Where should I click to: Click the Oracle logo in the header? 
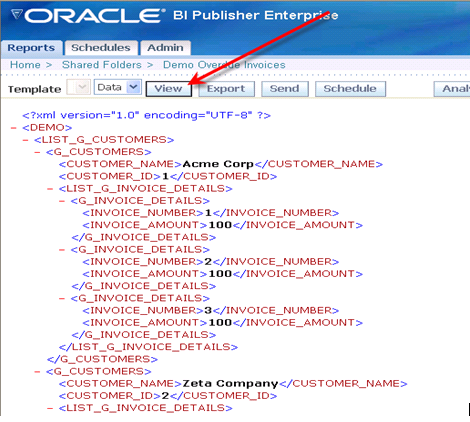pyautogui.click(x=88, y=16)
